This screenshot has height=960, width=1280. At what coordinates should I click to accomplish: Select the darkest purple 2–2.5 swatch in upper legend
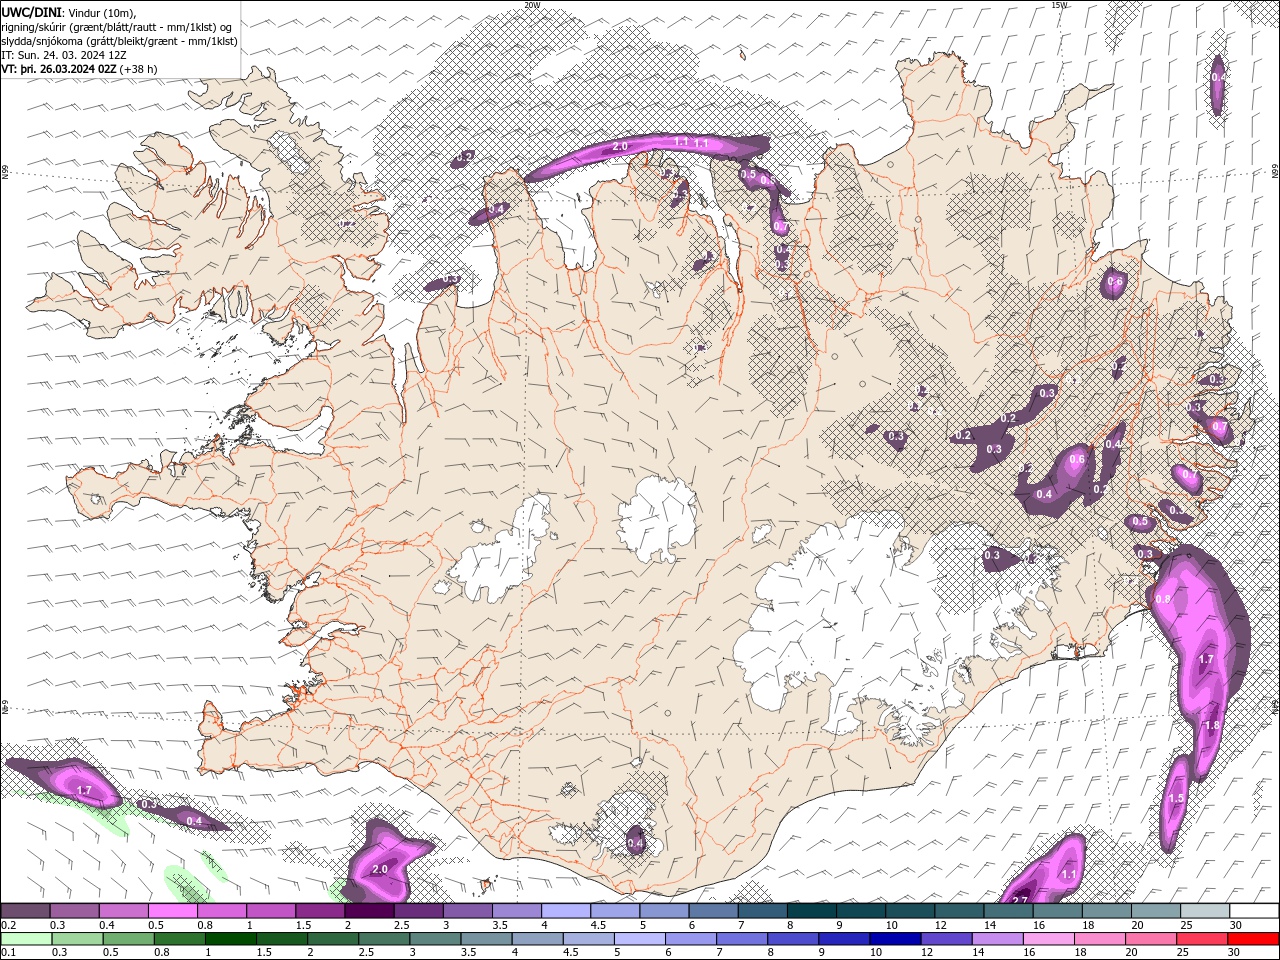coord(368,911)
